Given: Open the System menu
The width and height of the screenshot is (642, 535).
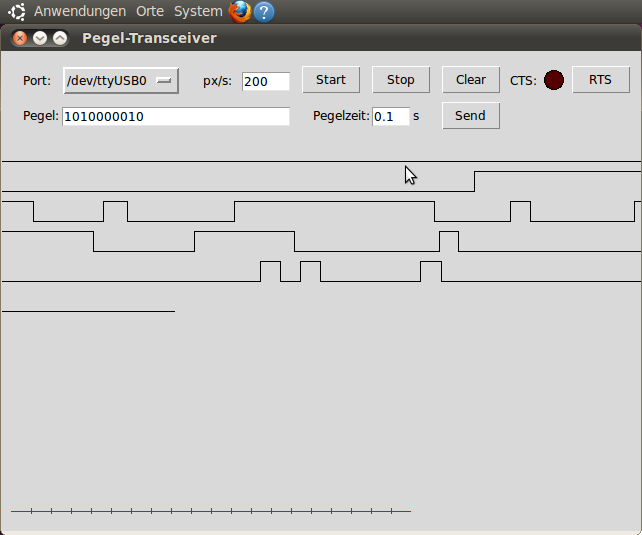Looking at the screenshot, I should 198,12.
